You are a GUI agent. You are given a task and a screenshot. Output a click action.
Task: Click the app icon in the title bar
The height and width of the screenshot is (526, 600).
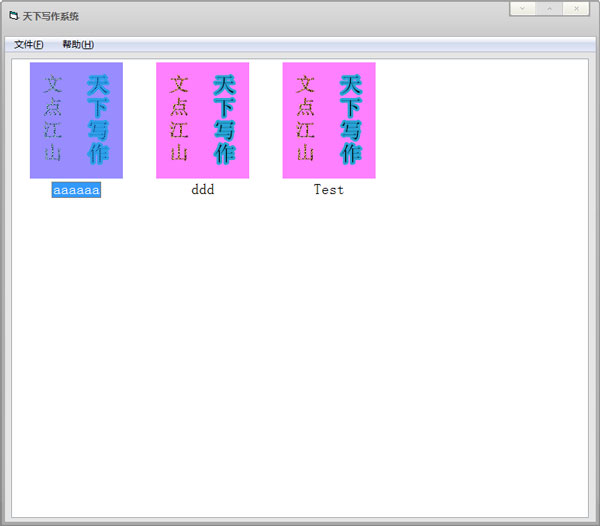pyautogui.click(x=13, y=16)
